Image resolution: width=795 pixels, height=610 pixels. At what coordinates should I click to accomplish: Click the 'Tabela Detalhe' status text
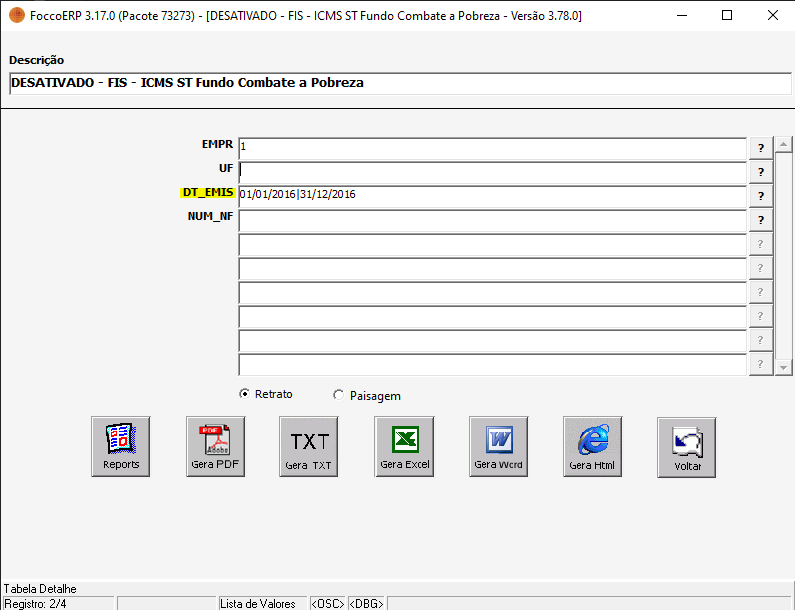40,589
